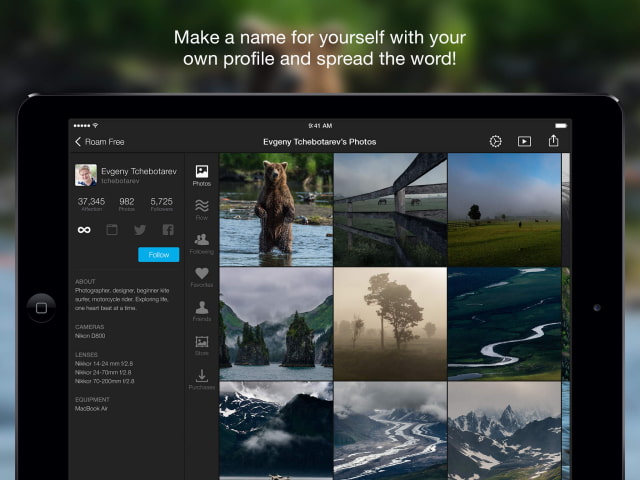
Task: Open the foggy tree photo
Action: pyautogui.click(x=389, y=322)
